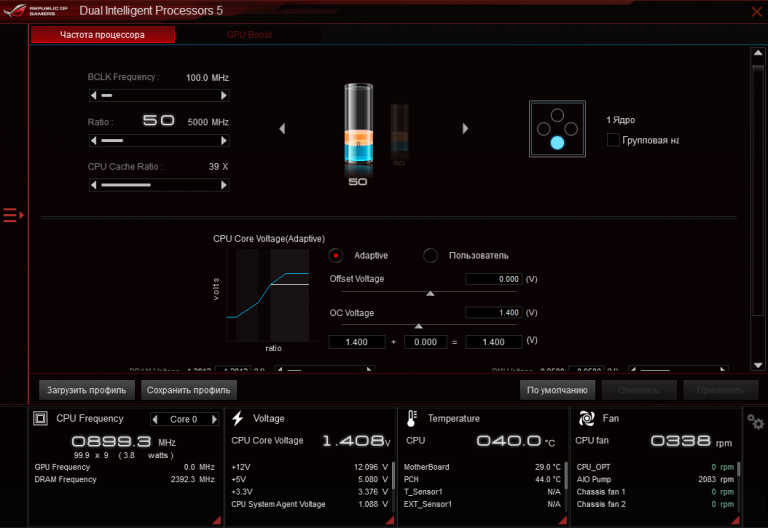The width and height of the screenshot is (768, 528).
Task: Adjust the Offset Voltage slider handle
Action: coord(430,293)
